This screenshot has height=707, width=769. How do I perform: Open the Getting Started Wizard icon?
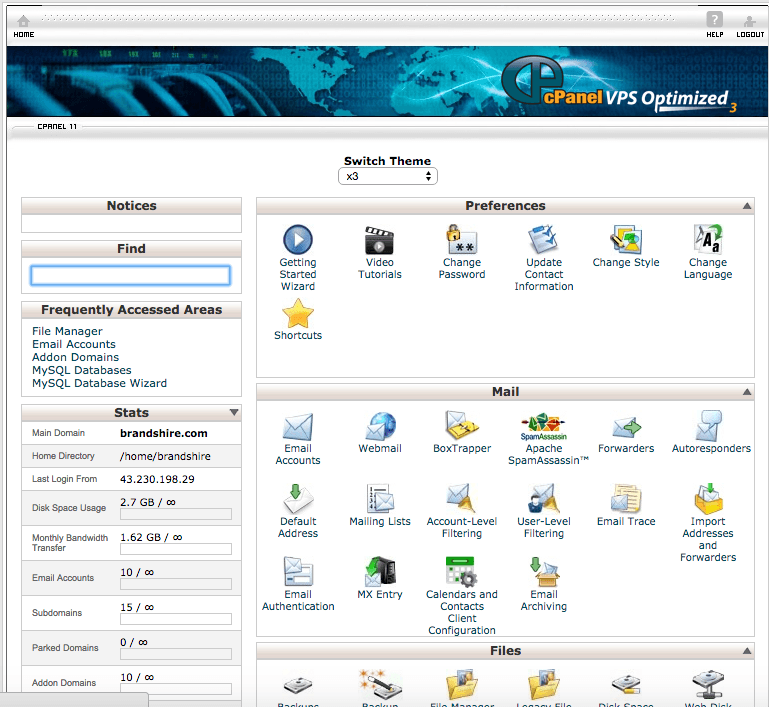298,239
